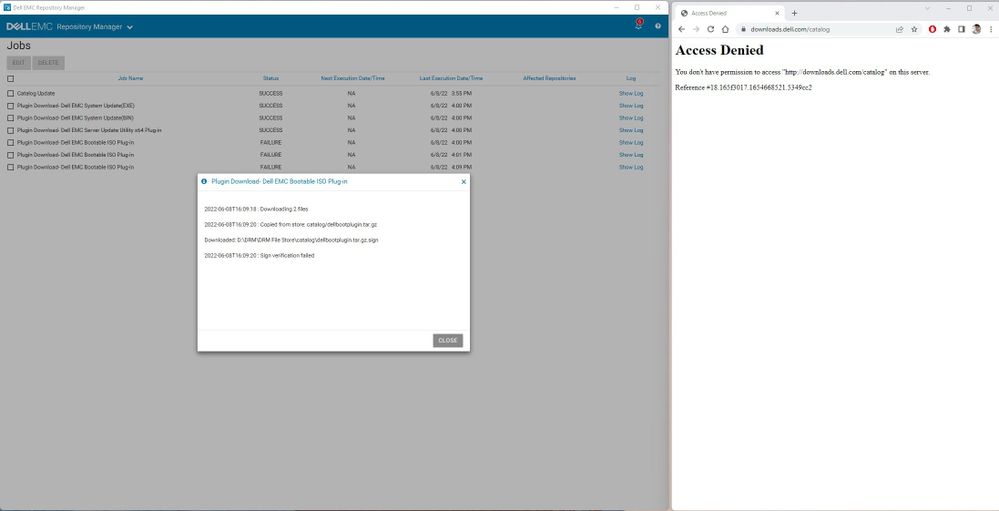Check the Server Update Utility x64 checkbox

pos(10,131)
